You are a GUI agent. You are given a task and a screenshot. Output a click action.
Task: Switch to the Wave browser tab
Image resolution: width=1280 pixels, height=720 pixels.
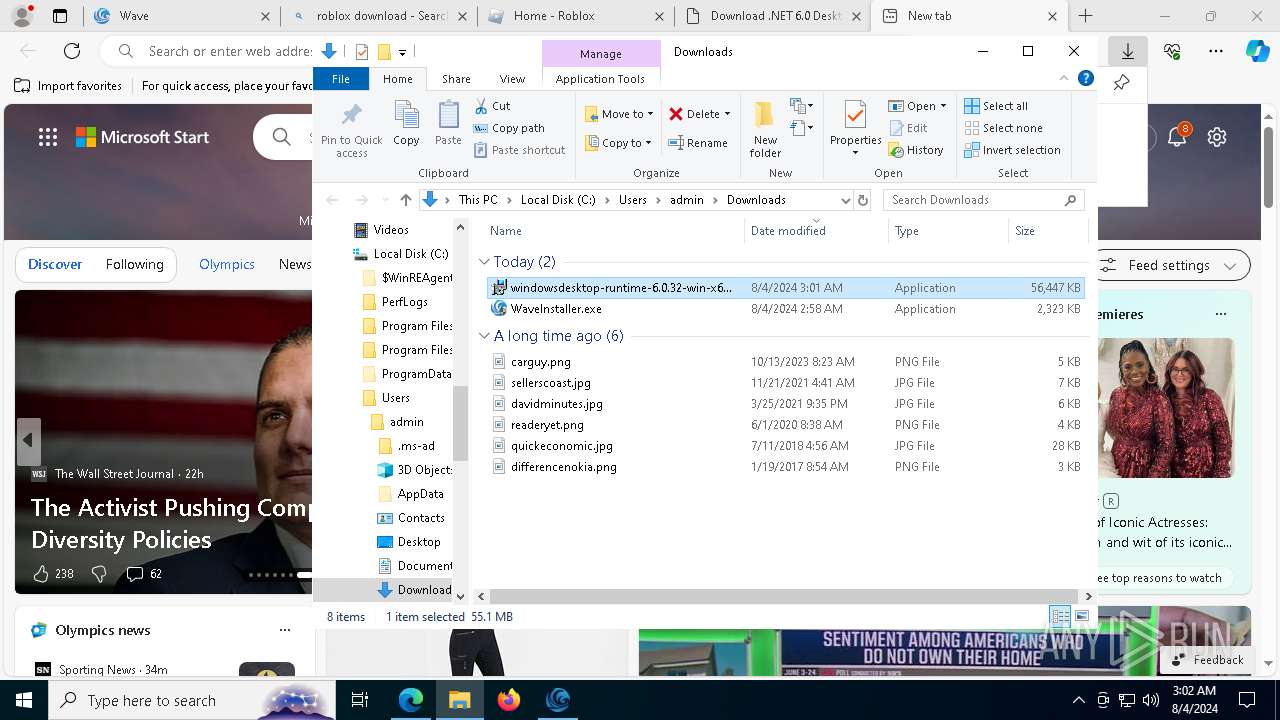[x=181, y=16]
